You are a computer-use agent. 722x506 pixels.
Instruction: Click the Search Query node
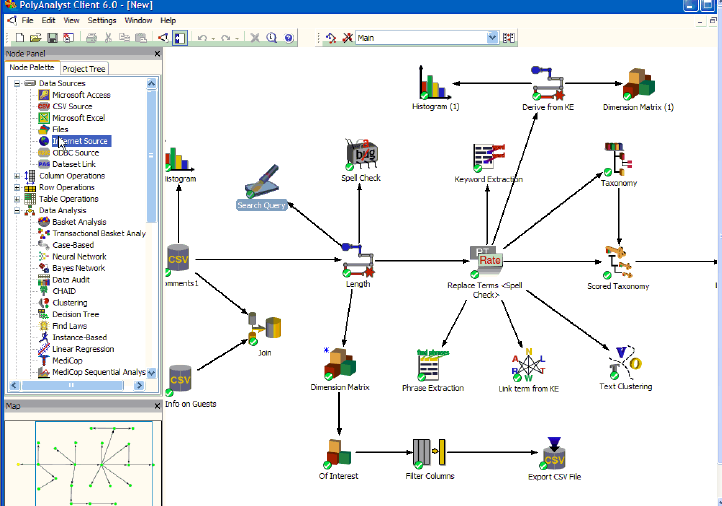click(x=262, y=185)
